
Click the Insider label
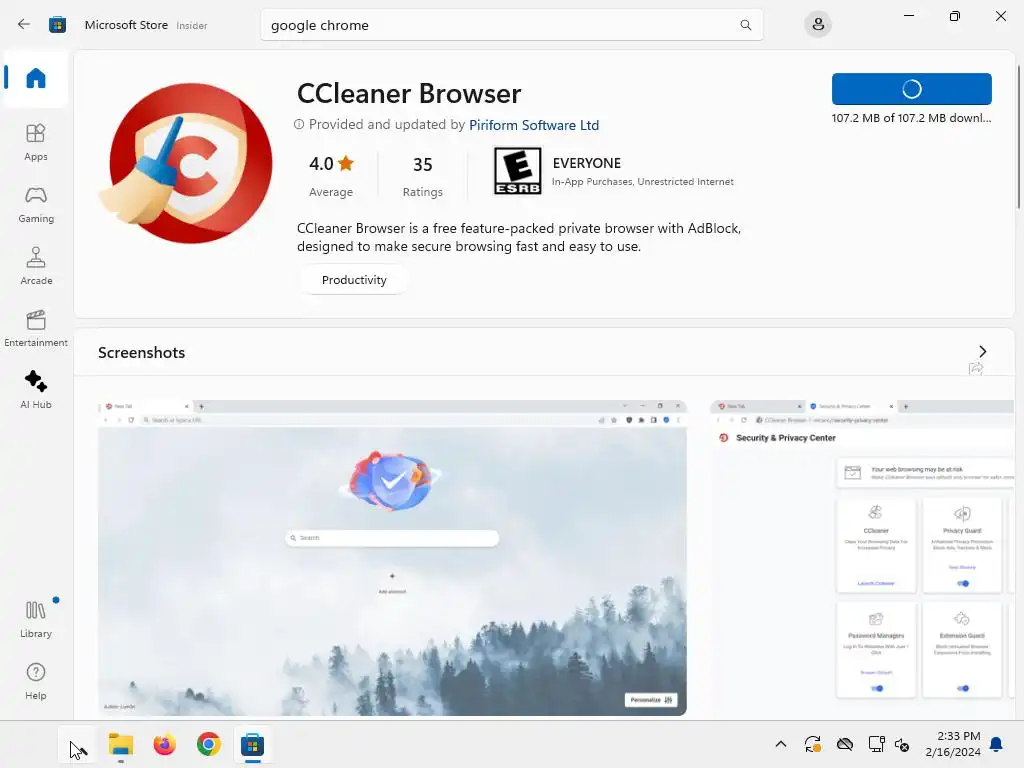191,25
